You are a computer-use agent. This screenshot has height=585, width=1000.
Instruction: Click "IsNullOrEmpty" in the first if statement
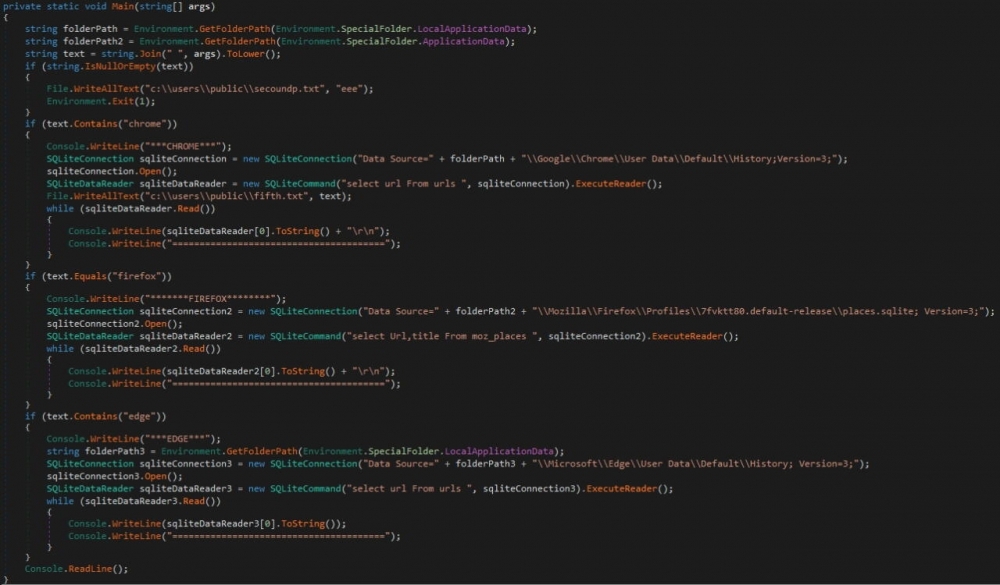(121, 66)
